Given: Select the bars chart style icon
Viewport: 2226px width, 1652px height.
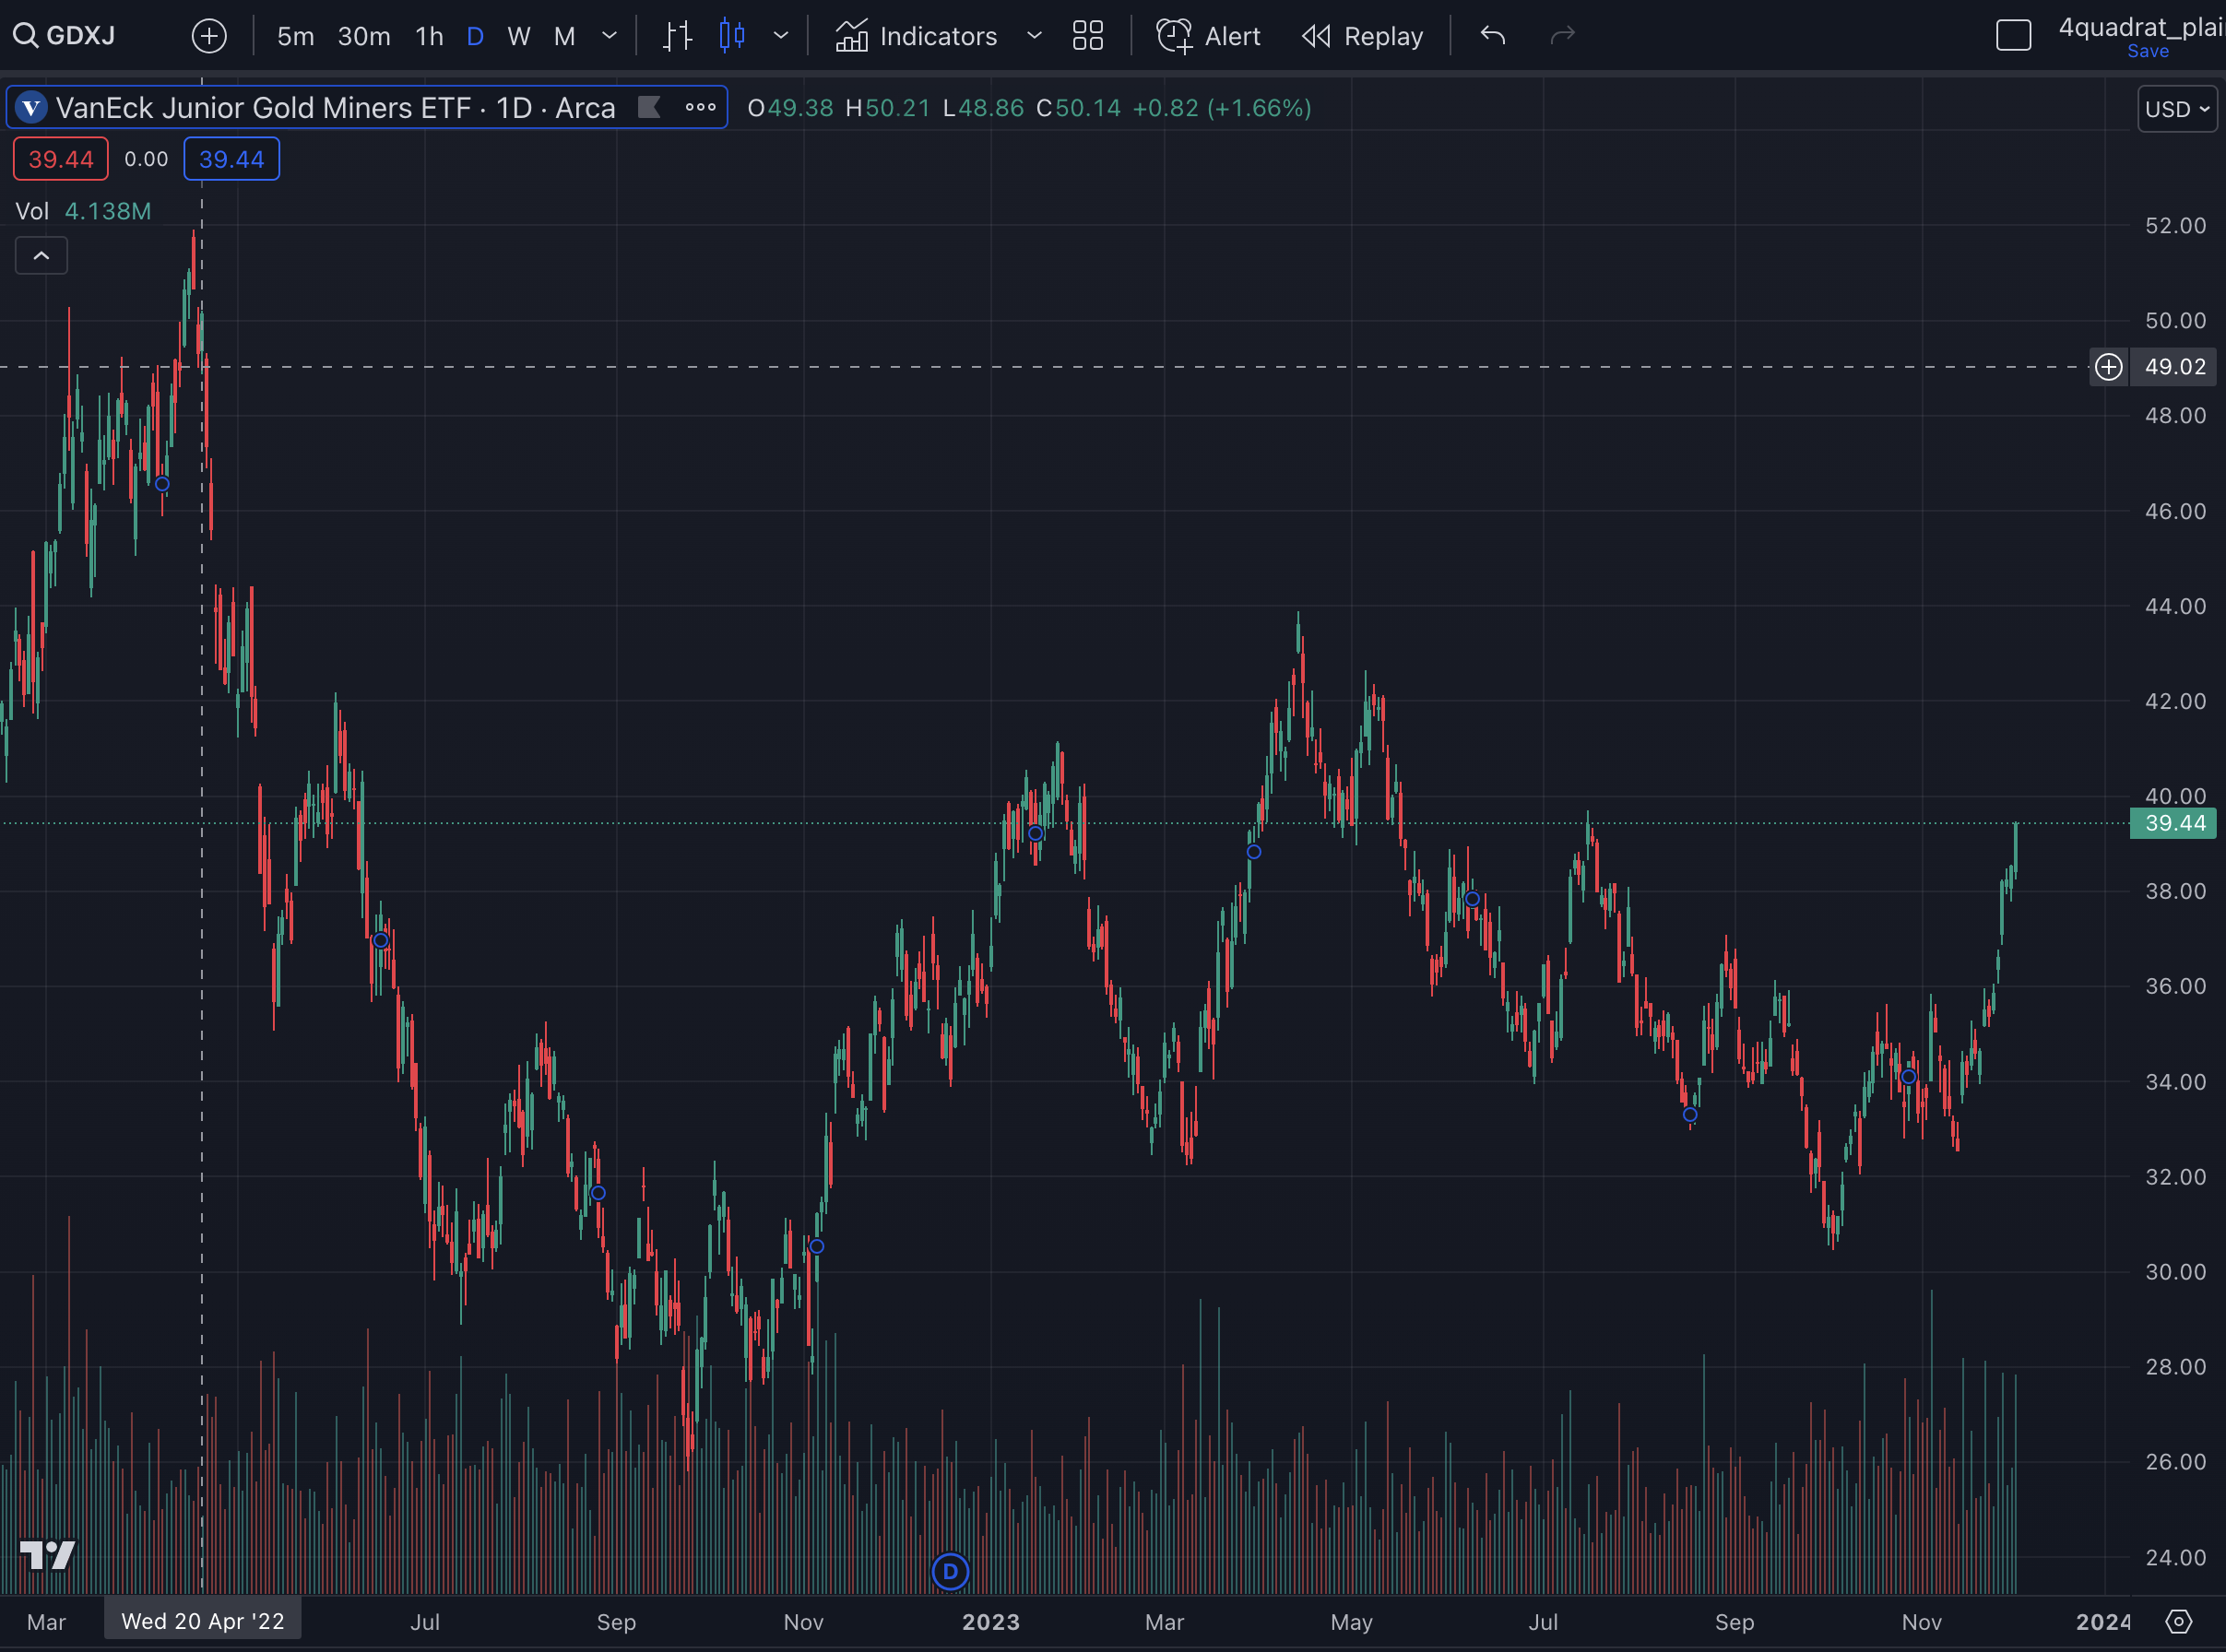Looking at the screenshot, I should pyautogui.click(x=677, y=37).
